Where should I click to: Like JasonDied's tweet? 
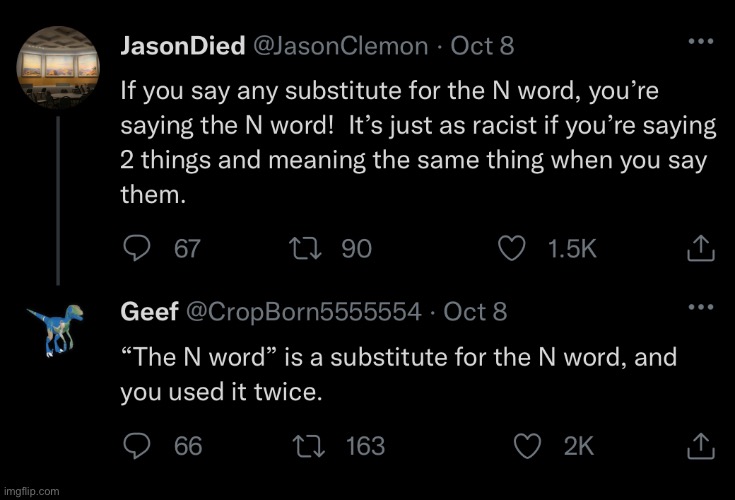tap(512, 248)
